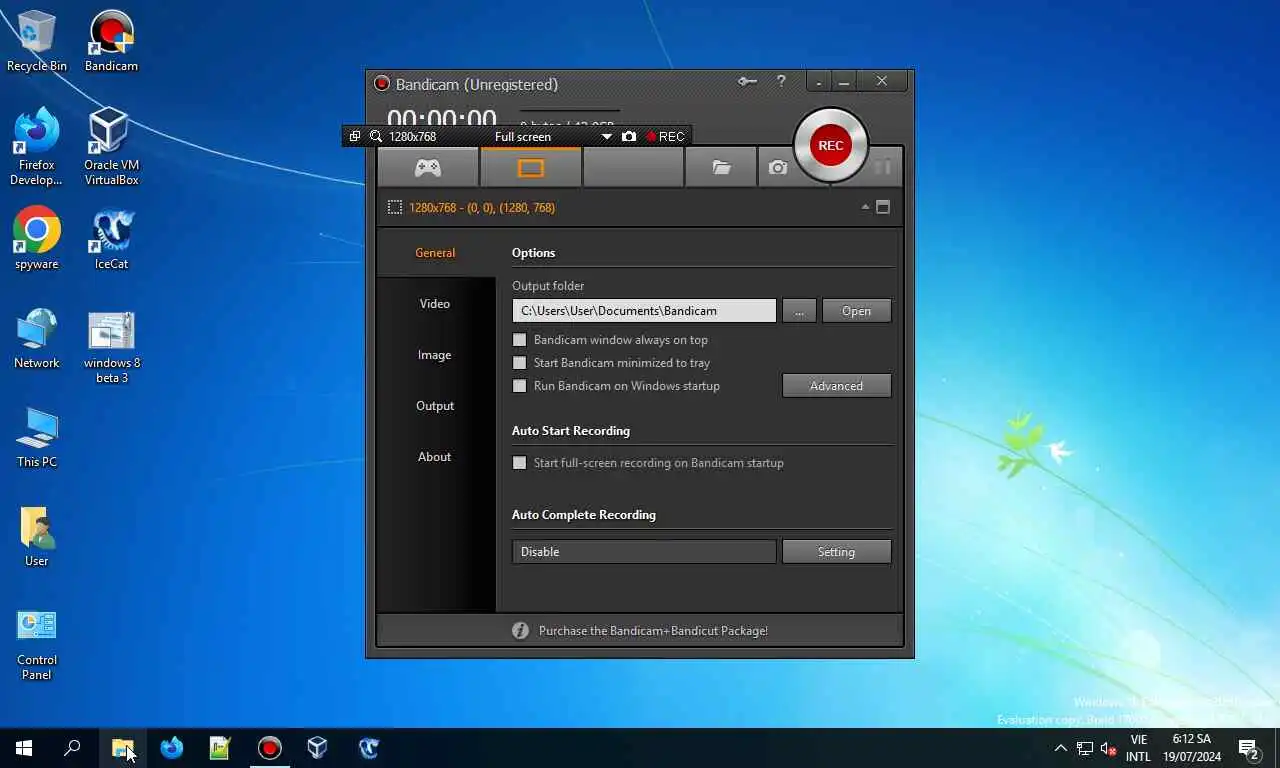
Task: Start recording with the big round REC button
Action: pos(830,145)
